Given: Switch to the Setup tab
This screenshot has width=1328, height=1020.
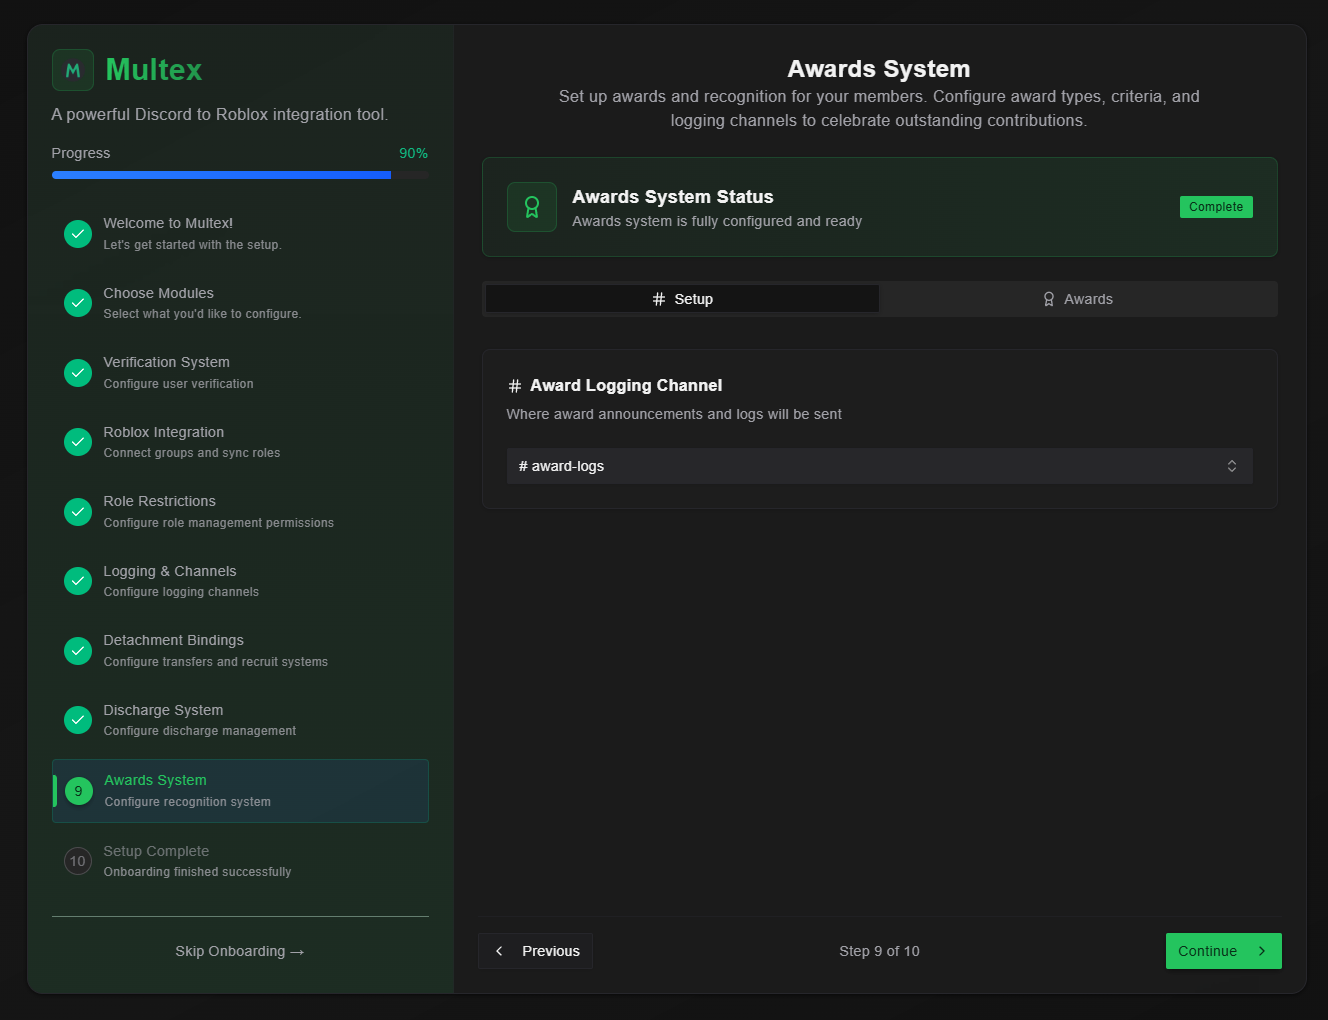Looking at the screenshot, I should click(x=682, y=299).
